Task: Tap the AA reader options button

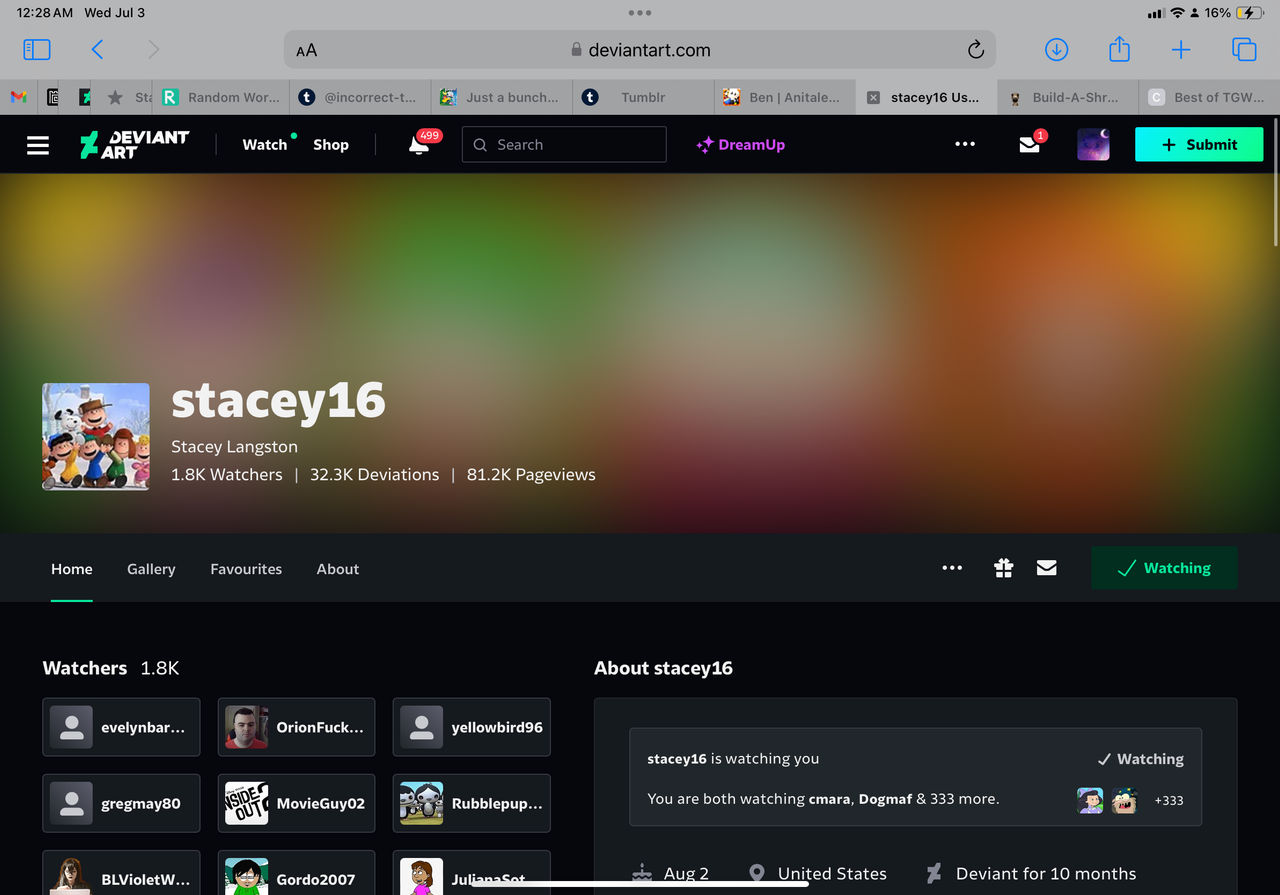Action: [x=306, y=50]
